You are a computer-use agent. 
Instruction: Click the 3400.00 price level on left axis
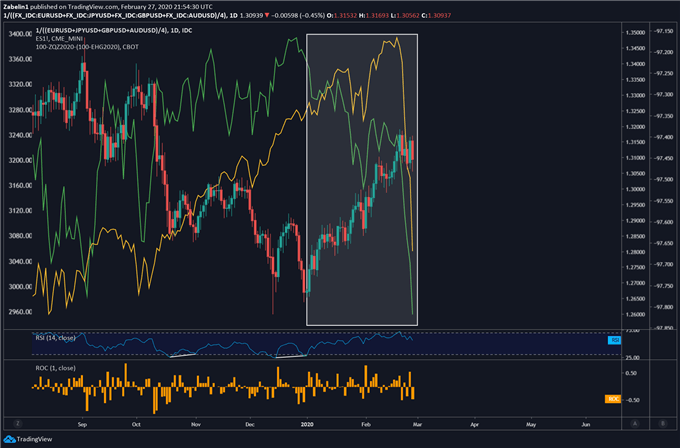pos(20,34)
